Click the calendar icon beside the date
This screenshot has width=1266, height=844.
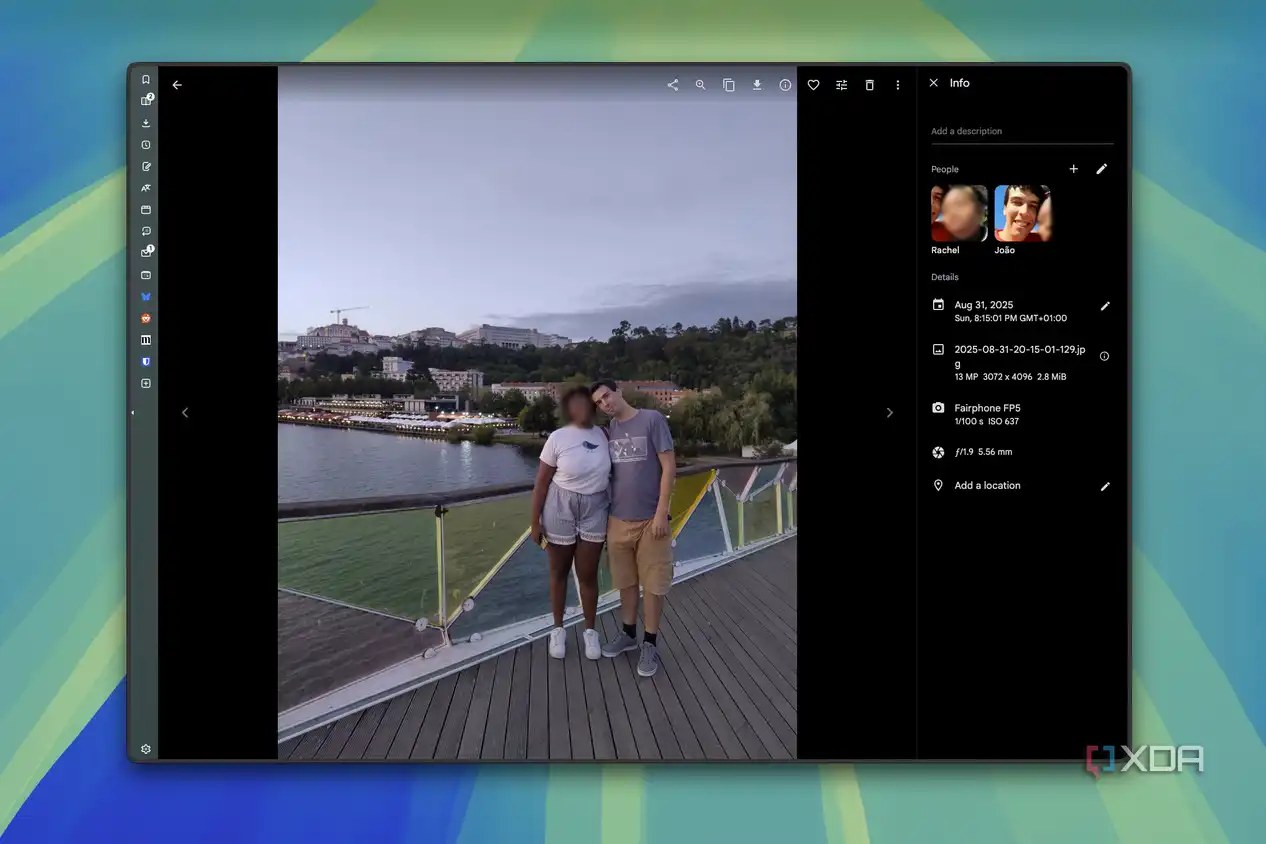[x=938, y=305]
